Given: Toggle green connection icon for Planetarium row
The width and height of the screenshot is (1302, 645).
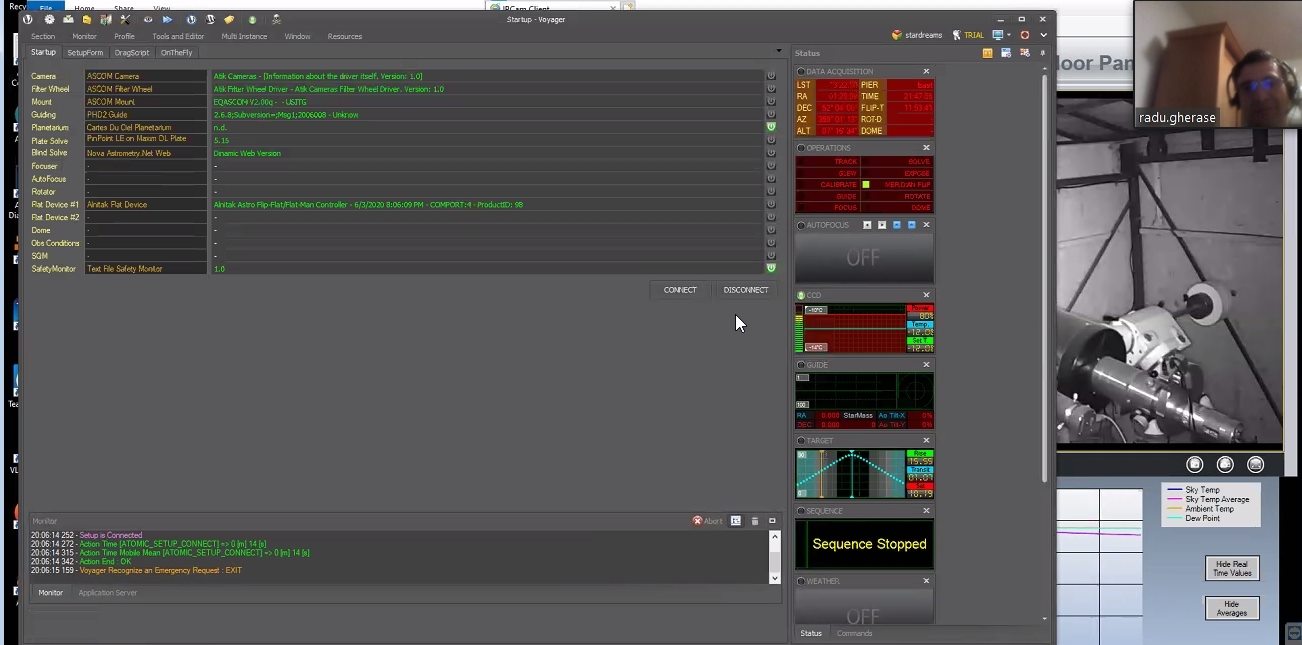Looking at the screenshot, I should tap(771, 127).
